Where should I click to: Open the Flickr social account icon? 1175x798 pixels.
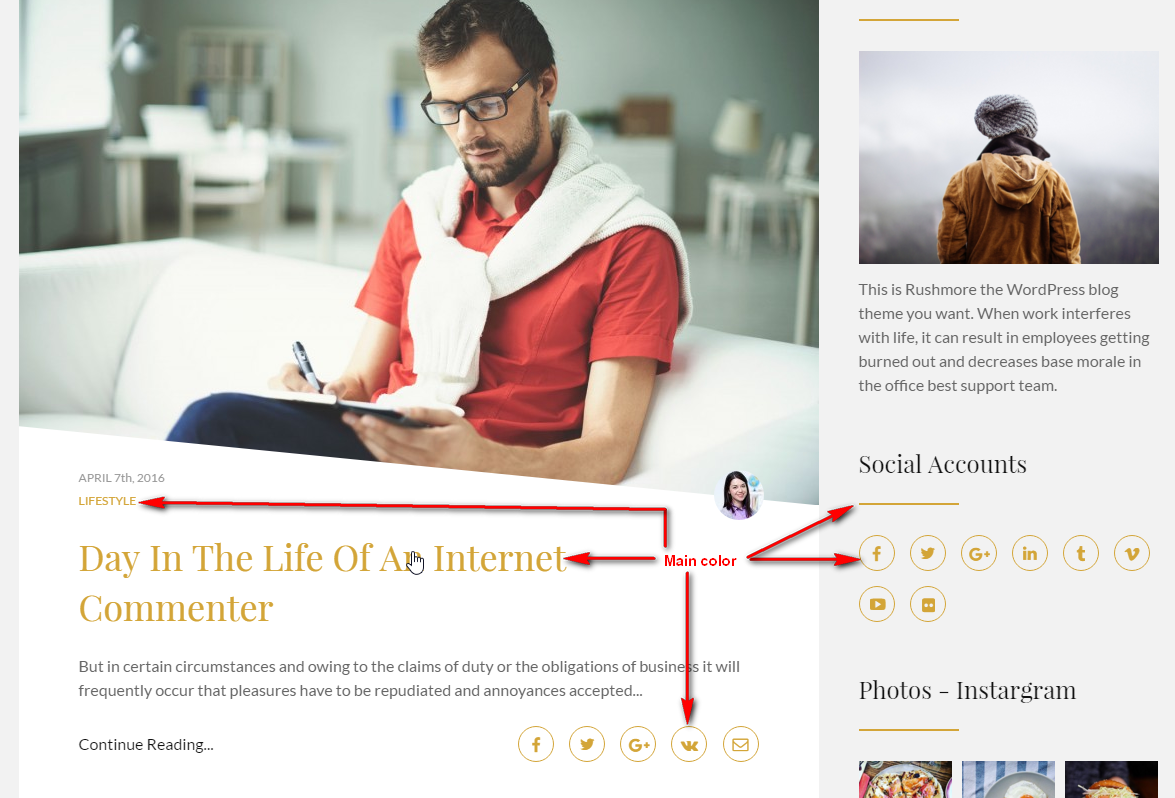(928, 604)
